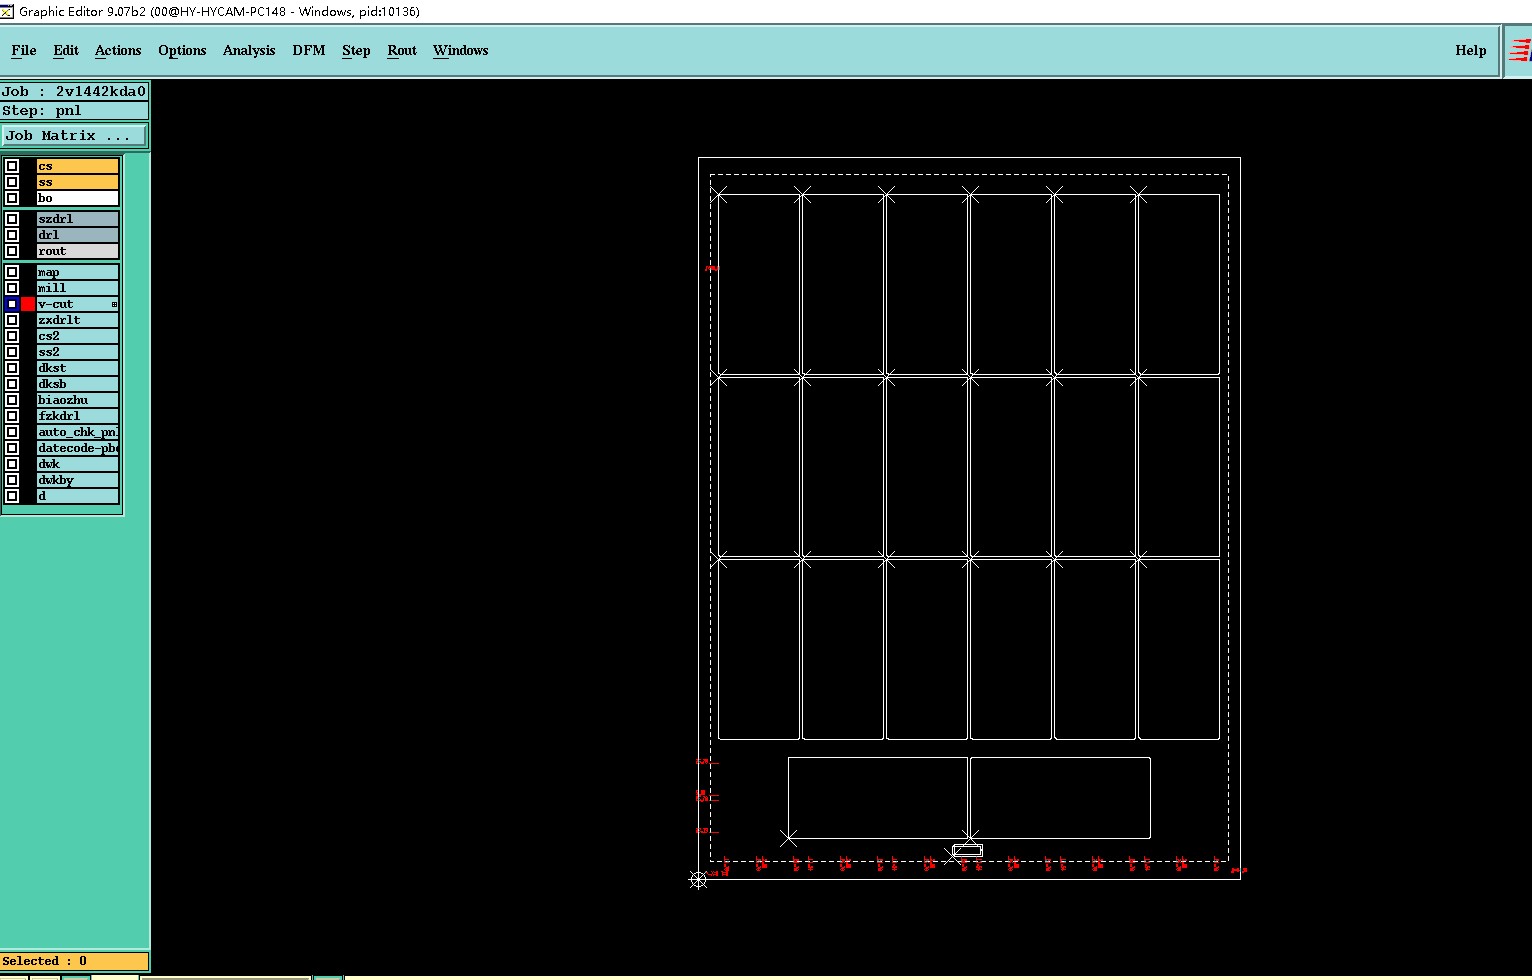Open the Options menu
The image size is (1532, 980).
[x=182, y=50]
